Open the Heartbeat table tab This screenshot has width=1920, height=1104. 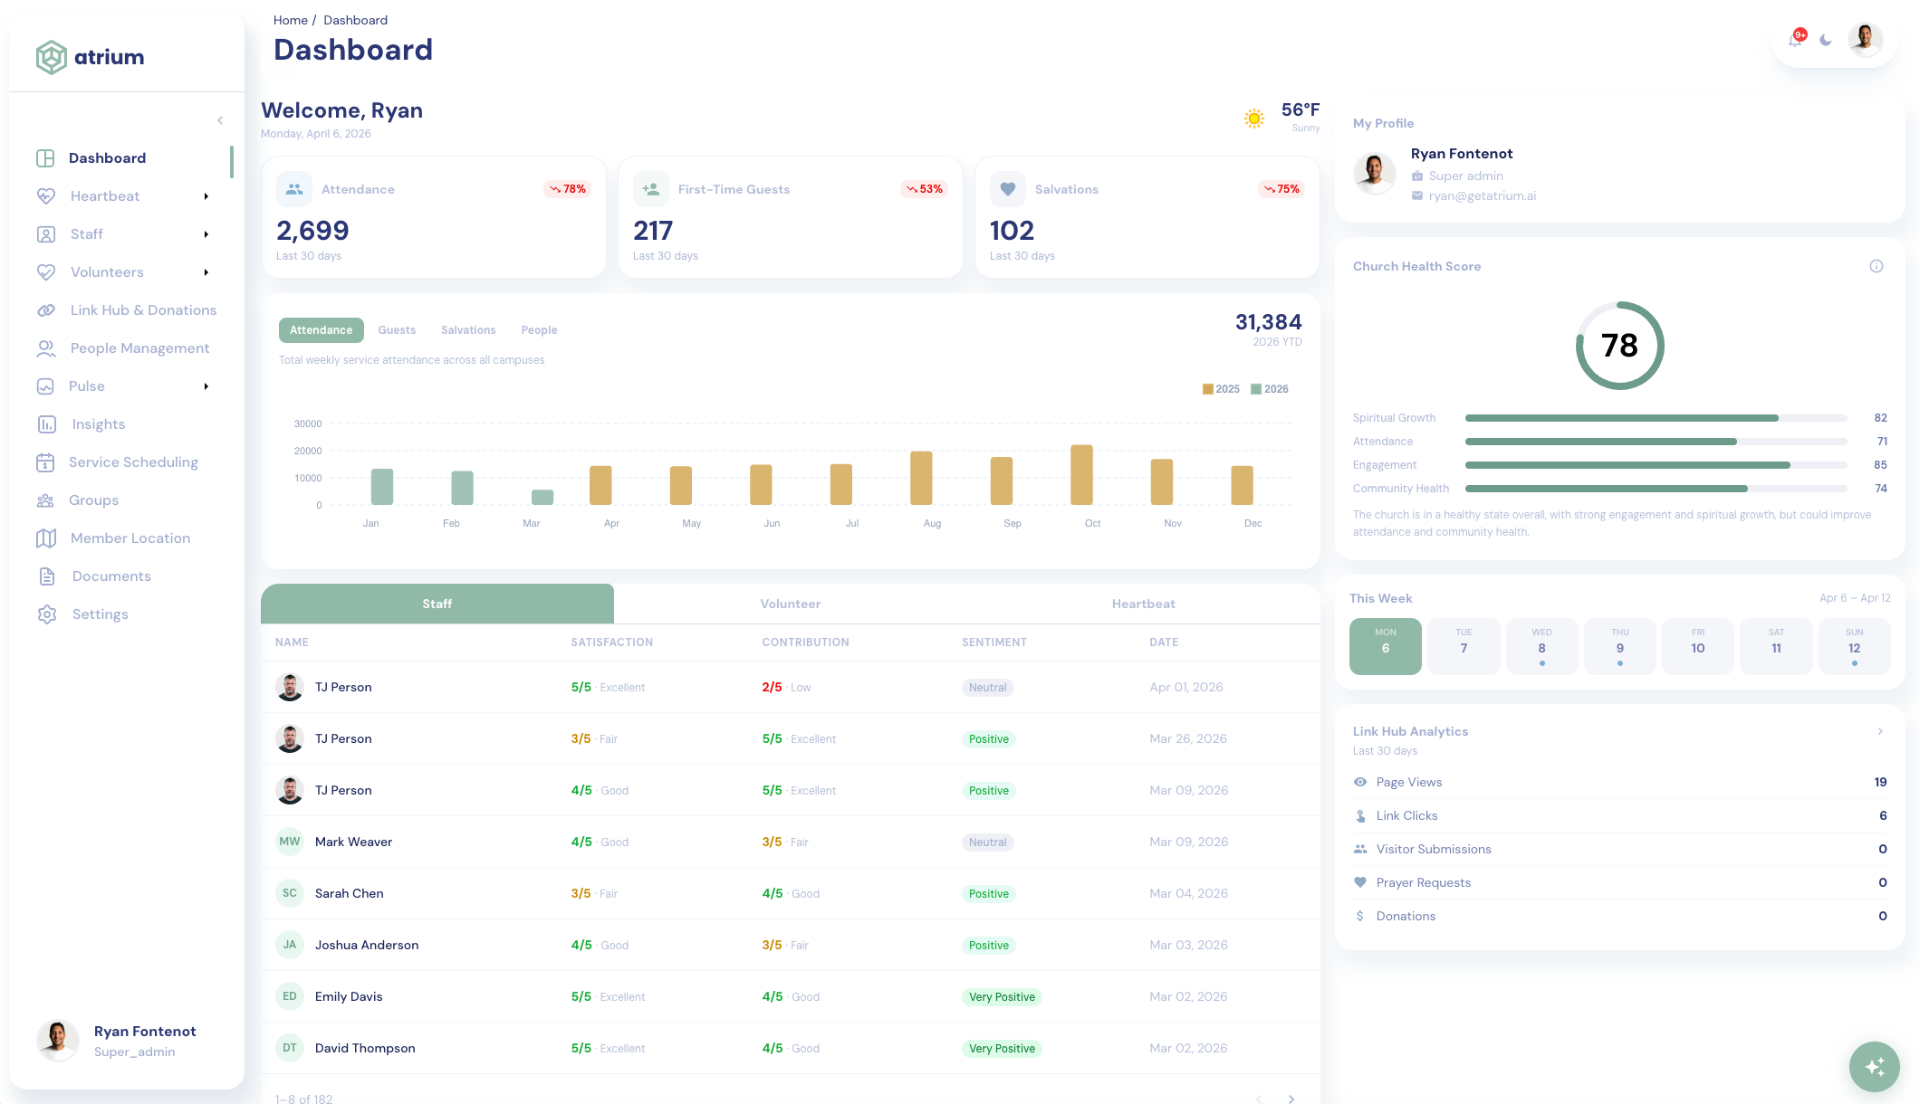(1143, 604)
